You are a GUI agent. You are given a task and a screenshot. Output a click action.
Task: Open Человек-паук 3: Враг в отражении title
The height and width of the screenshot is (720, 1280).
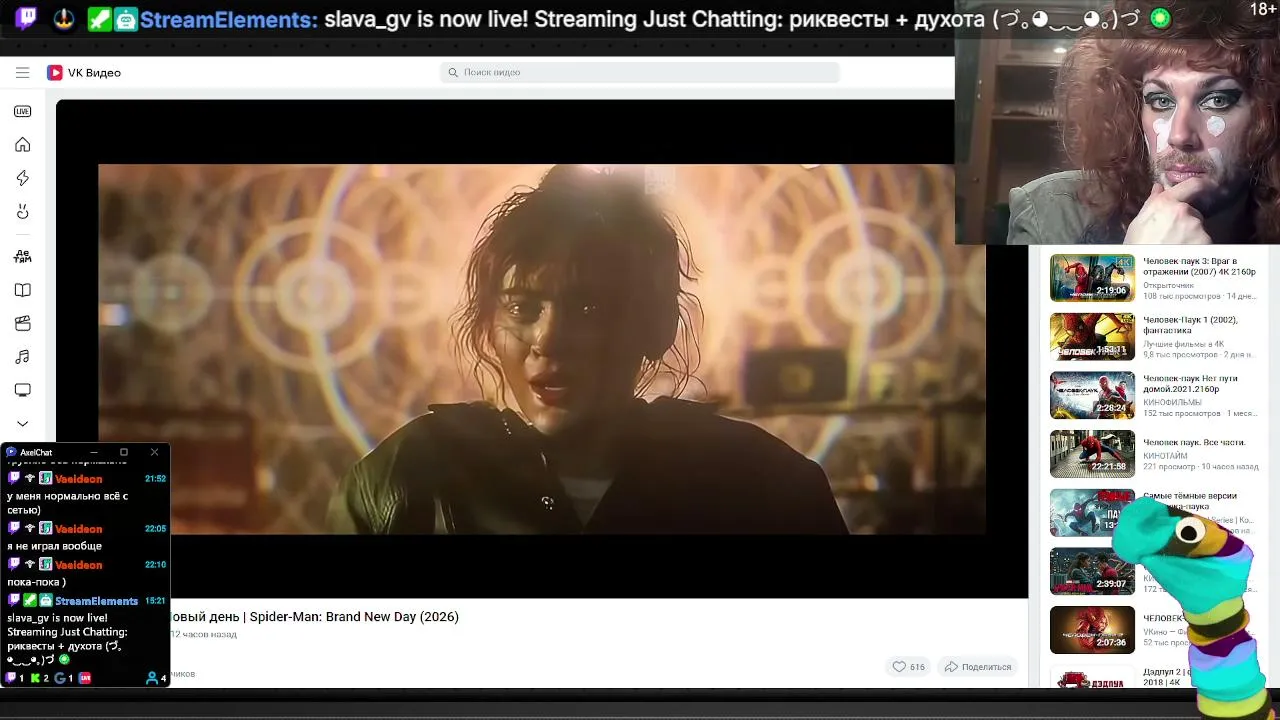click(1199, 266)
